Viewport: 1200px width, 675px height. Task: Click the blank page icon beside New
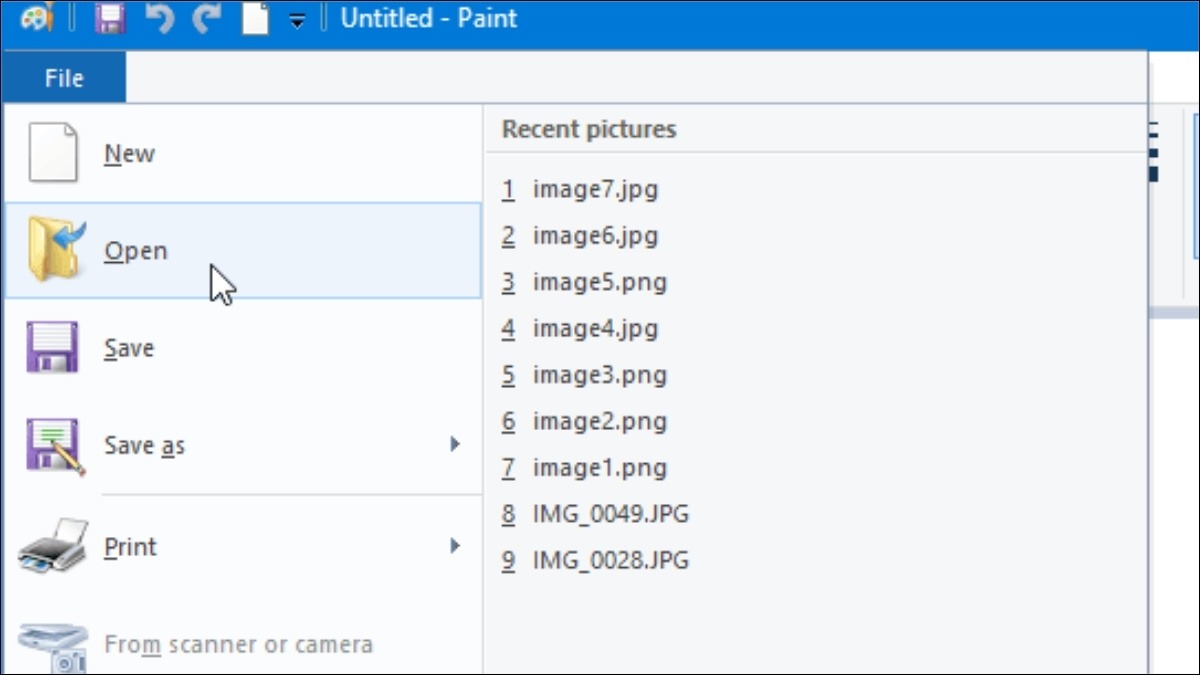pos(52,153)
